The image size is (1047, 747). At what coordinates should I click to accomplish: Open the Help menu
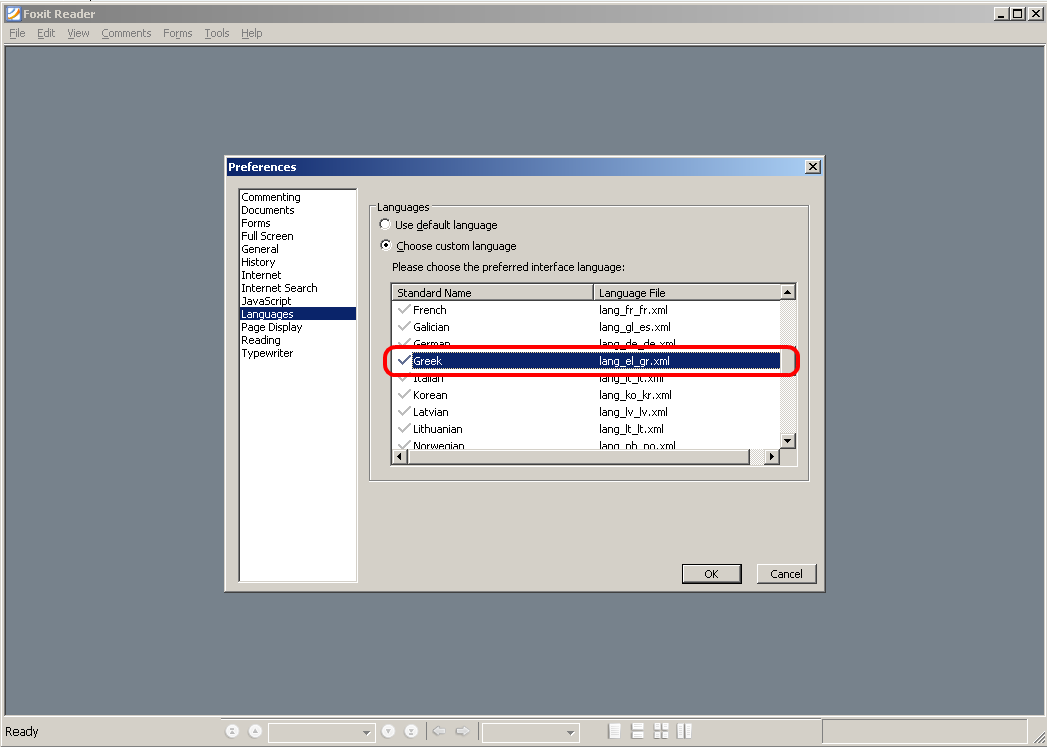[252, 33]
